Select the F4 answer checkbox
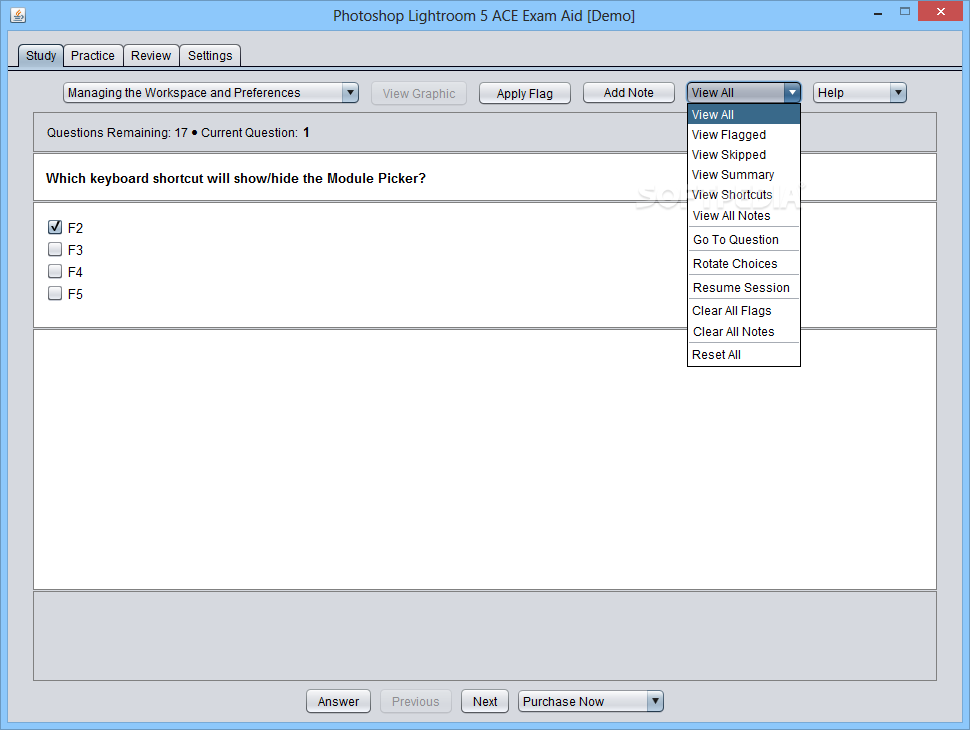970x730 pixels. [x=55, y=272]
